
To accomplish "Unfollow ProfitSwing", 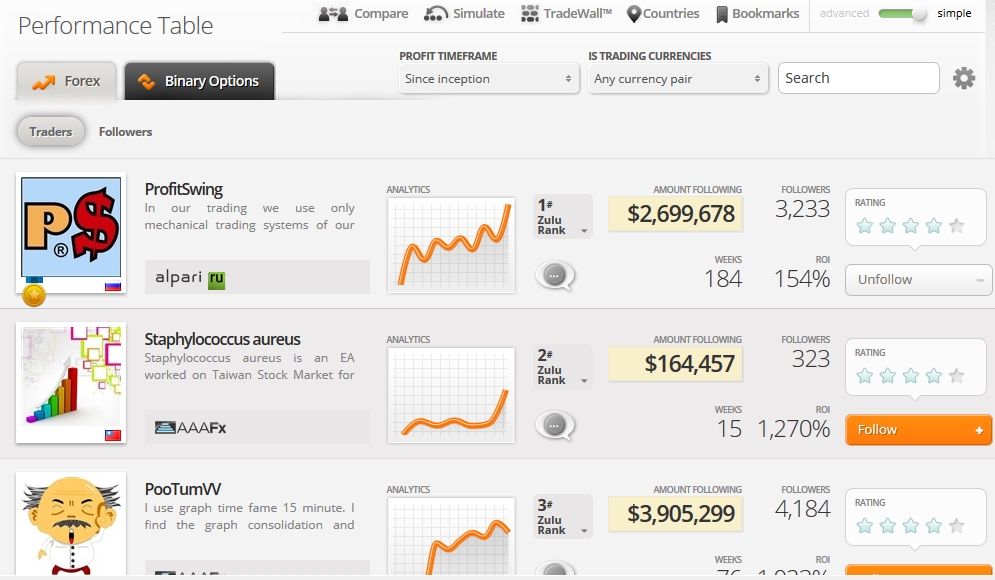I will point(918,280).
